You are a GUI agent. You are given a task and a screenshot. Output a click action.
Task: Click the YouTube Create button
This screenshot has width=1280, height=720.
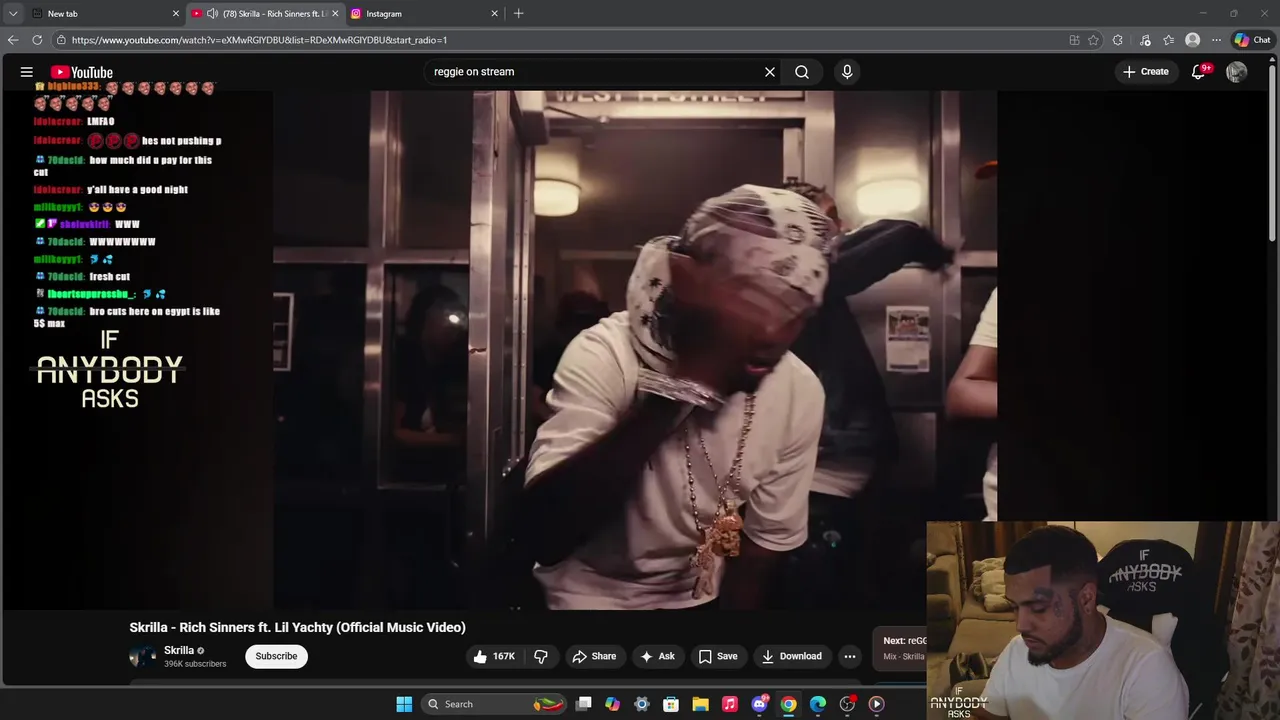(1146, 72)
